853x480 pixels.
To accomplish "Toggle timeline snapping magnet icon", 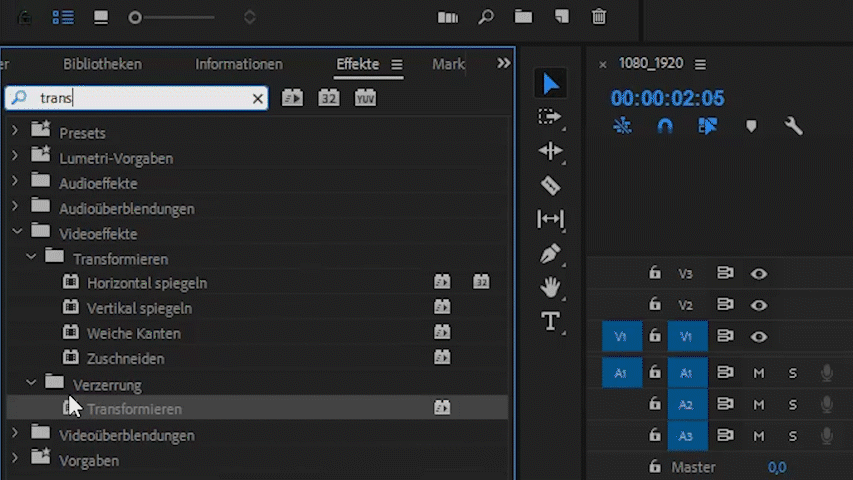I will 664,126.
